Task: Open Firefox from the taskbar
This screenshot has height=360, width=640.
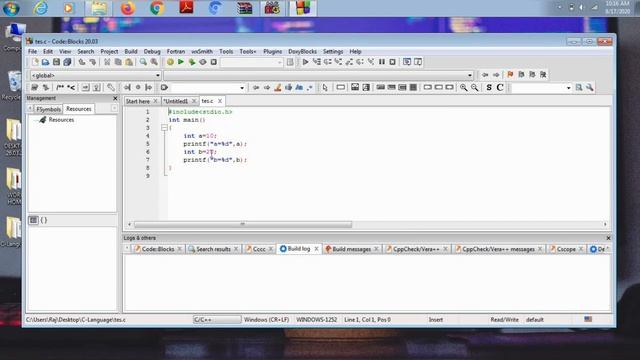Action: pos(128,8)
